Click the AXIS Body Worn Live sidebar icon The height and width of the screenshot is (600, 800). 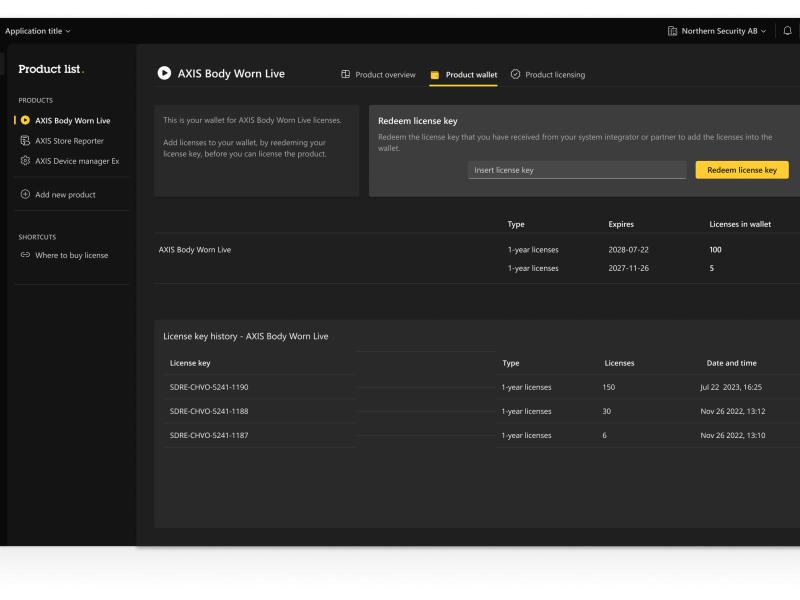25,120
